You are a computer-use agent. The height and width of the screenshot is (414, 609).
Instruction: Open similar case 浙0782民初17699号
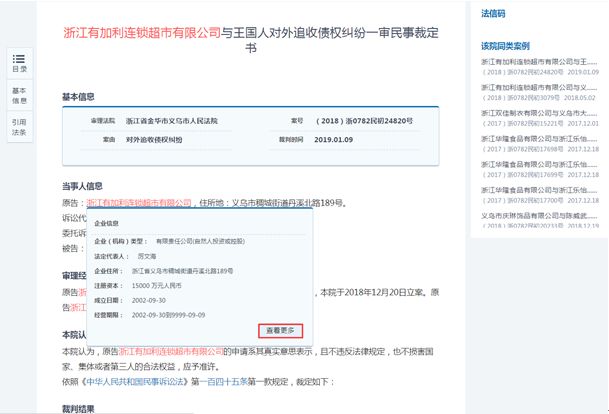click(x=540, y=169)
